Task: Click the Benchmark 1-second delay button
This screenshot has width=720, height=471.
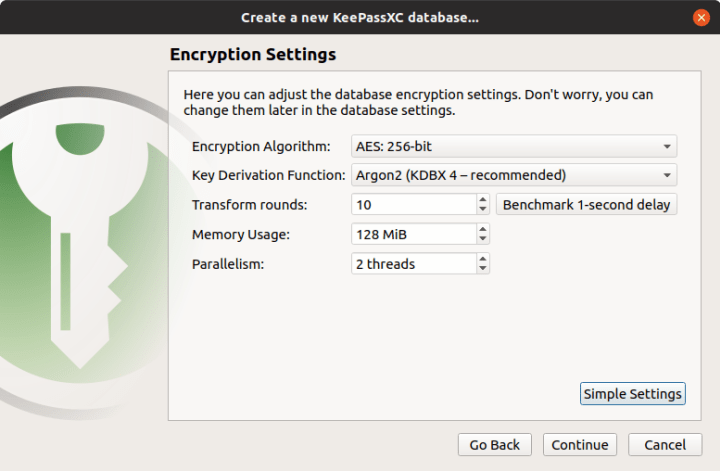Action: 586,204
